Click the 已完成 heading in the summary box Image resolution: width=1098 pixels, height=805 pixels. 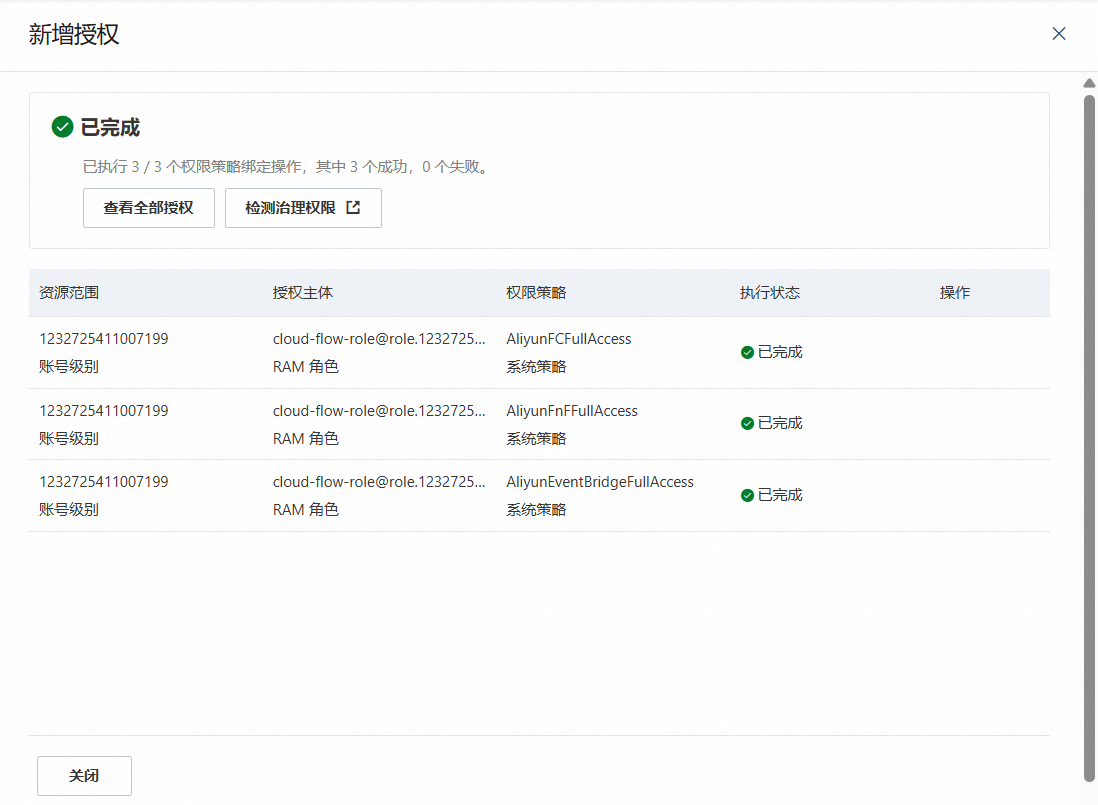pos(111,127)
